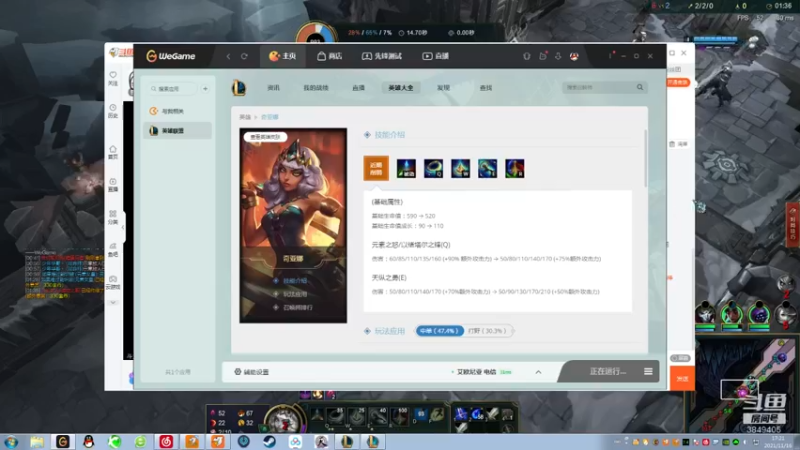Viewport: 800px width, 450px height.
Task: Switch to the 查找 tab
Action: 486,88
